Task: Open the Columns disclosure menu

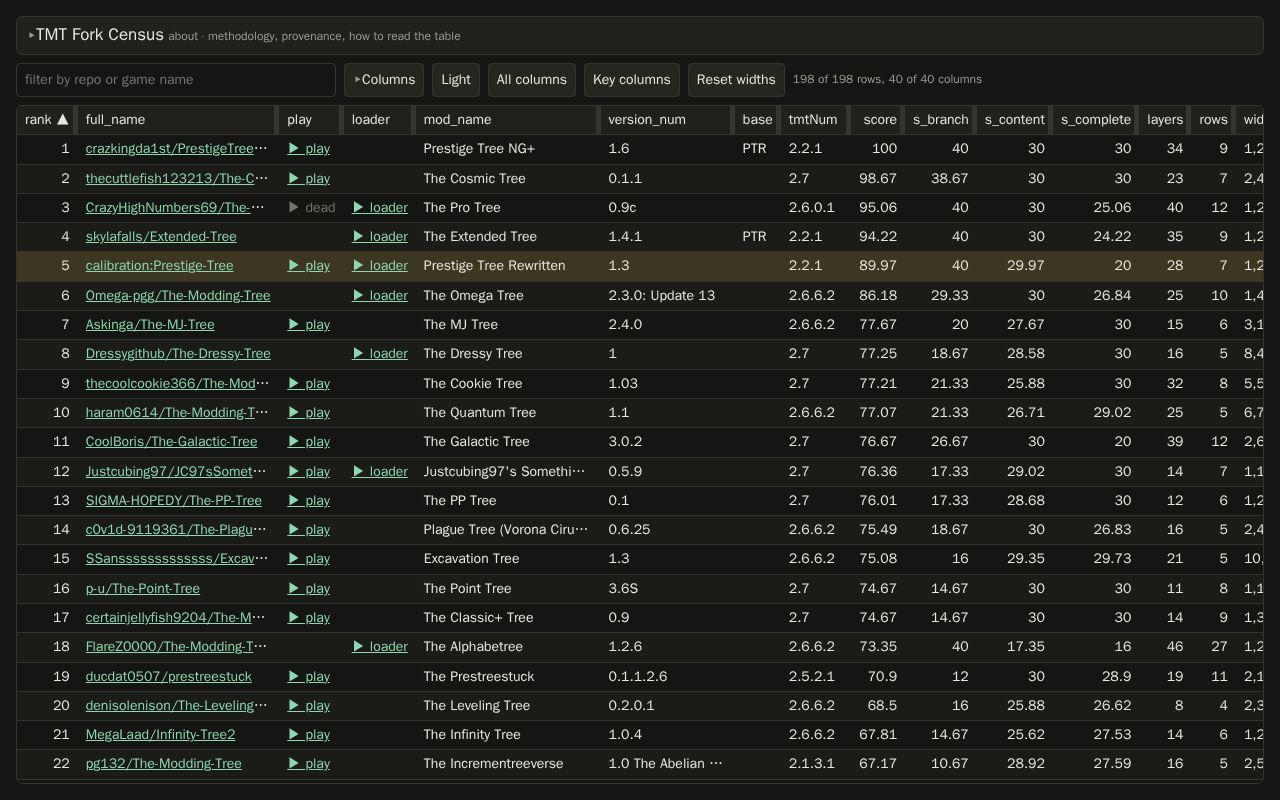Action: tap(384, 80)
